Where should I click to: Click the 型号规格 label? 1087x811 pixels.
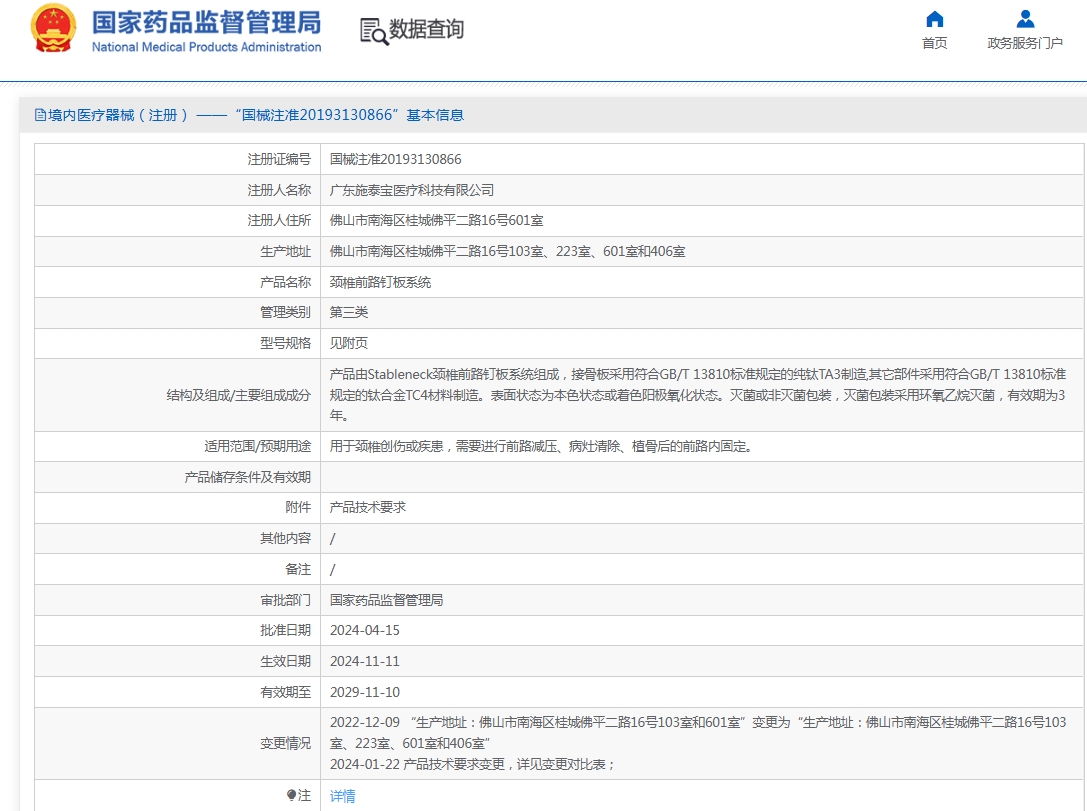[x=286, y=343]
